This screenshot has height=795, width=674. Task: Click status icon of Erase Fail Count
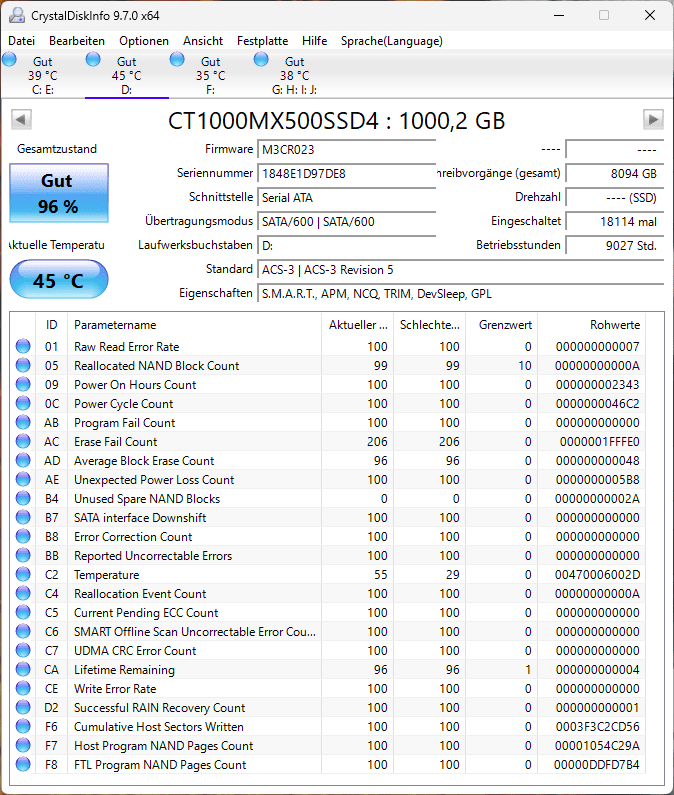coord(23,441)
